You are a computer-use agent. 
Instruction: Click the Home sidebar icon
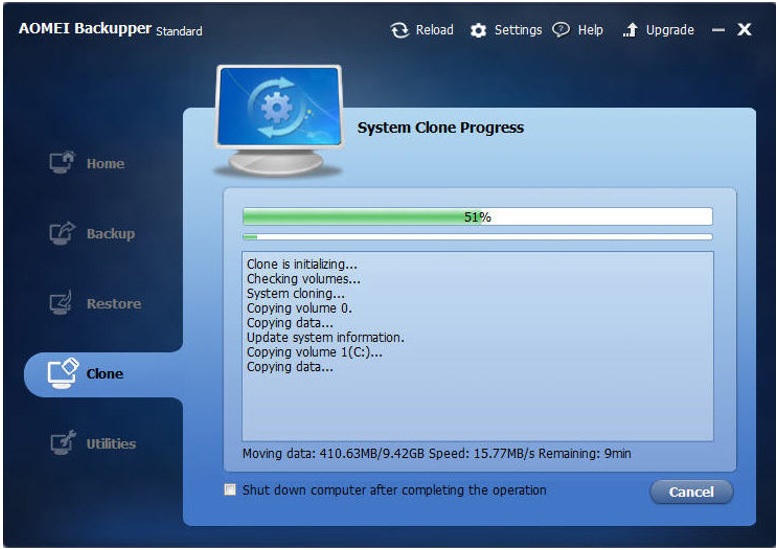pyautogui.click(x=62, y=162)
